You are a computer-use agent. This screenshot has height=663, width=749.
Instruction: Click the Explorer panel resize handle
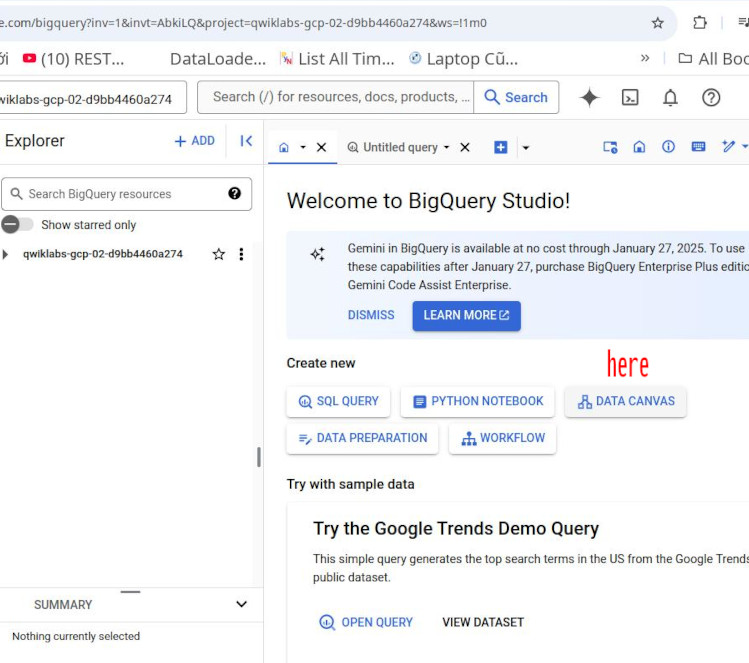[259, 457]
